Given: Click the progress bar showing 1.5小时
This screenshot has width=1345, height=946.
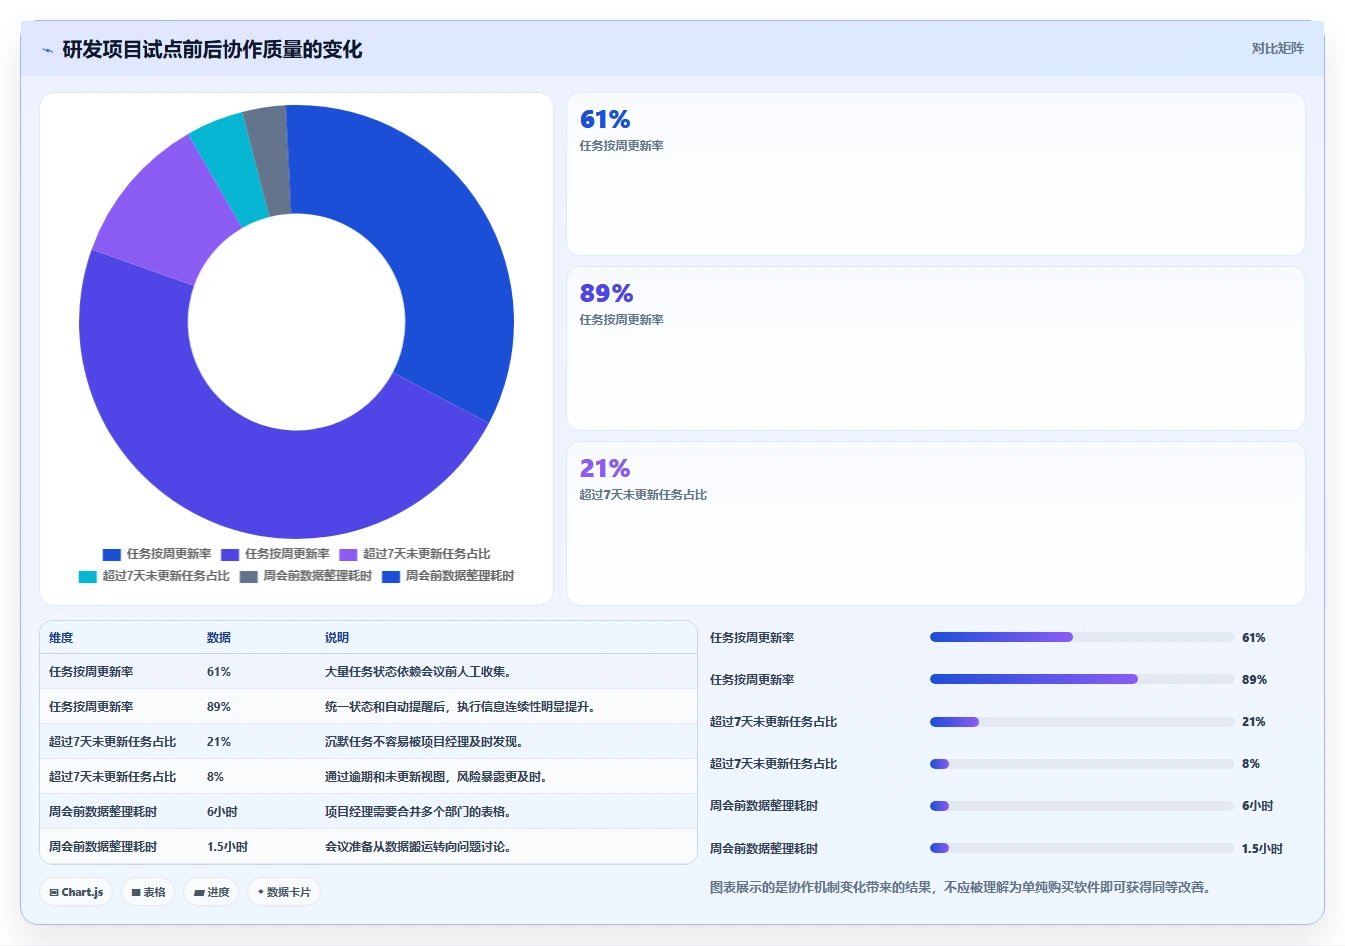Looking at the screenshot, I should click(1081, 848).
